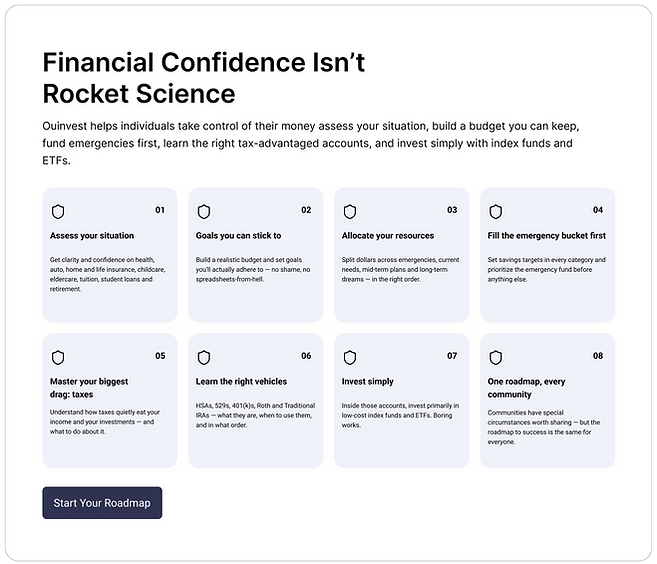Click the 'Financial Confidence Isn't Rocket Science' headline
This screenshot has height=564, width=657.
[x=204, y=78]
